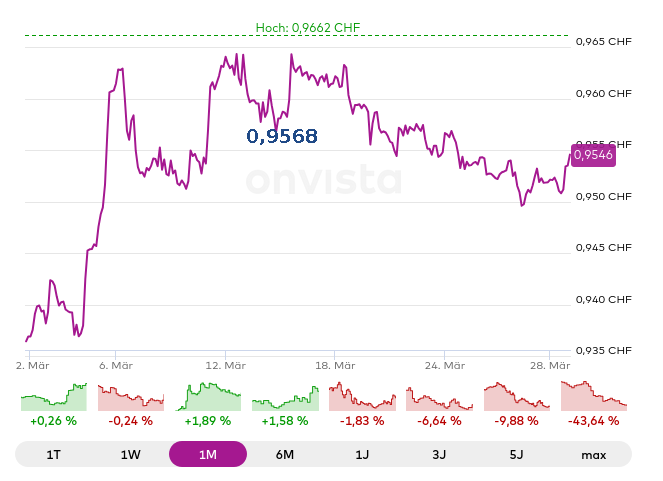663x481 pixels.
Task: Select the active 1M range tab
Action: [208, 454]
